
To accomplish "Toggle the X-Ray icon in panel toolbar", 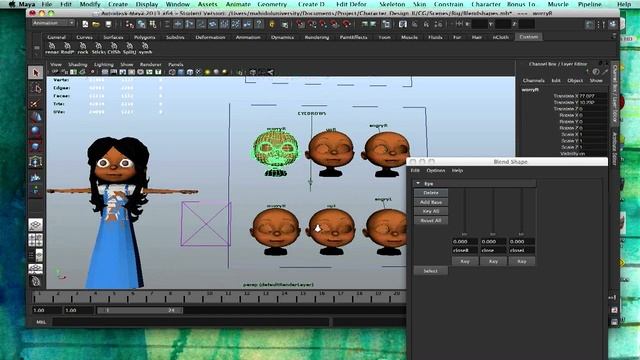I will pyautogui.click(x=253, y=72).
